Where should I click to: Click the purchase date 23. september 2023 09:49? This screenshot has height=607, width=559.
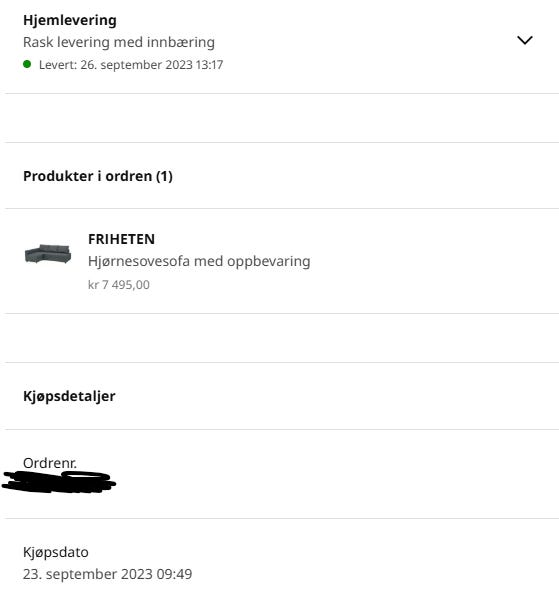point(108,574)
